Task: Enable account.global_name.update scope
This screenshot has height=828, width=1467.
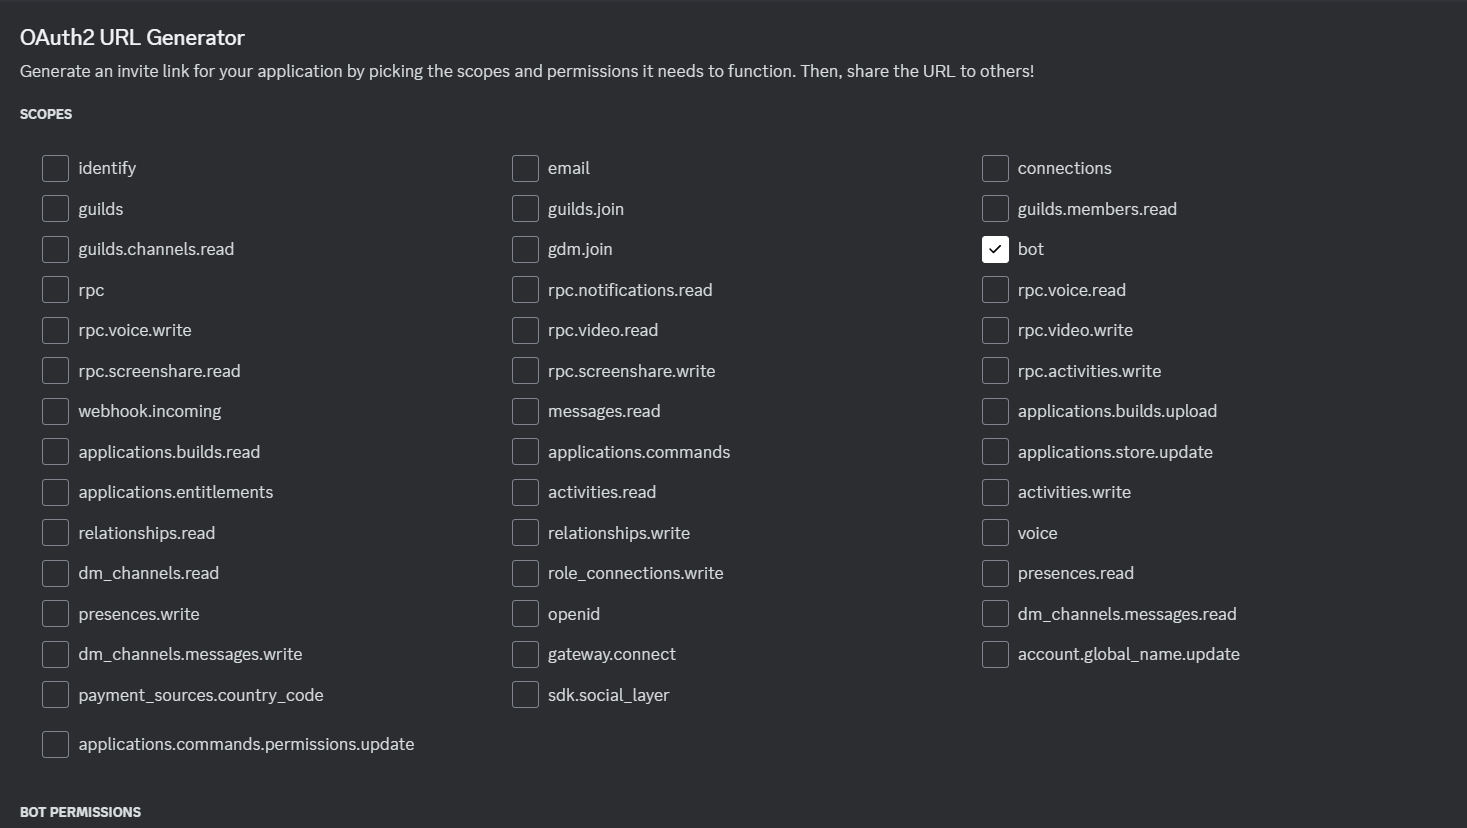Action: [x=995, y=654]
